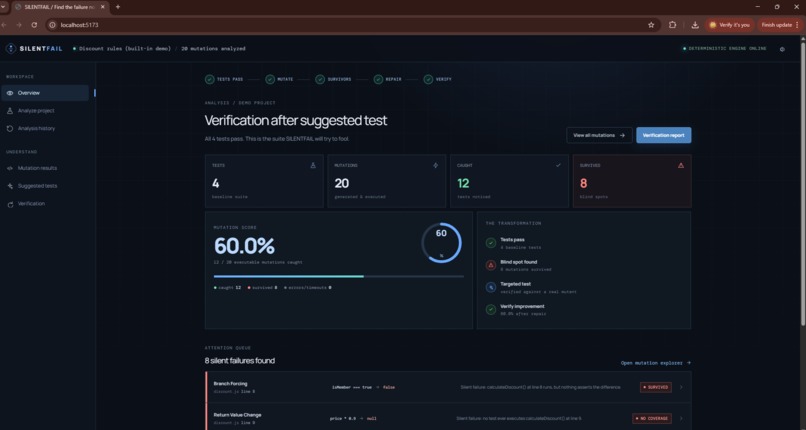This screenshot has width=806, height=430.
Task: Click 'price * 0.9' mutation code
Action: pos(344,419)
